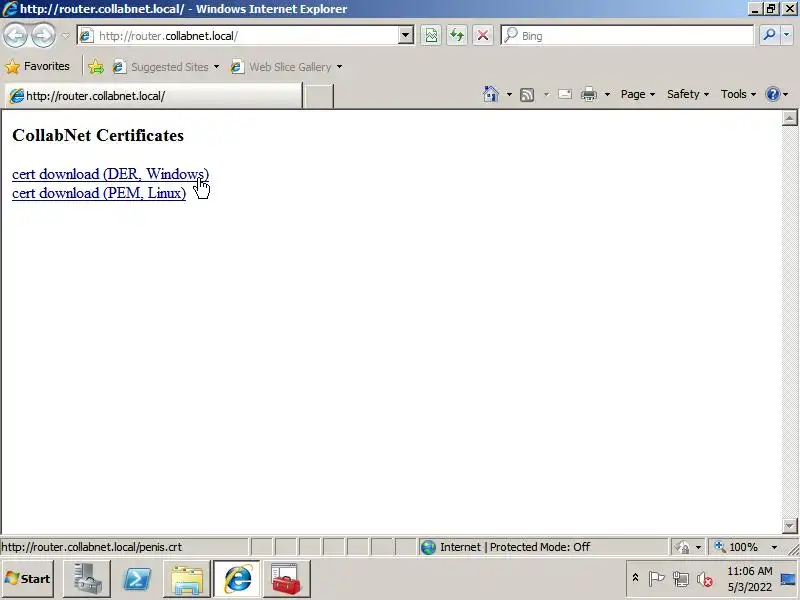Open the Suggested Sites favorite
The width and height of the screenshot is (800, 600).
166,67
